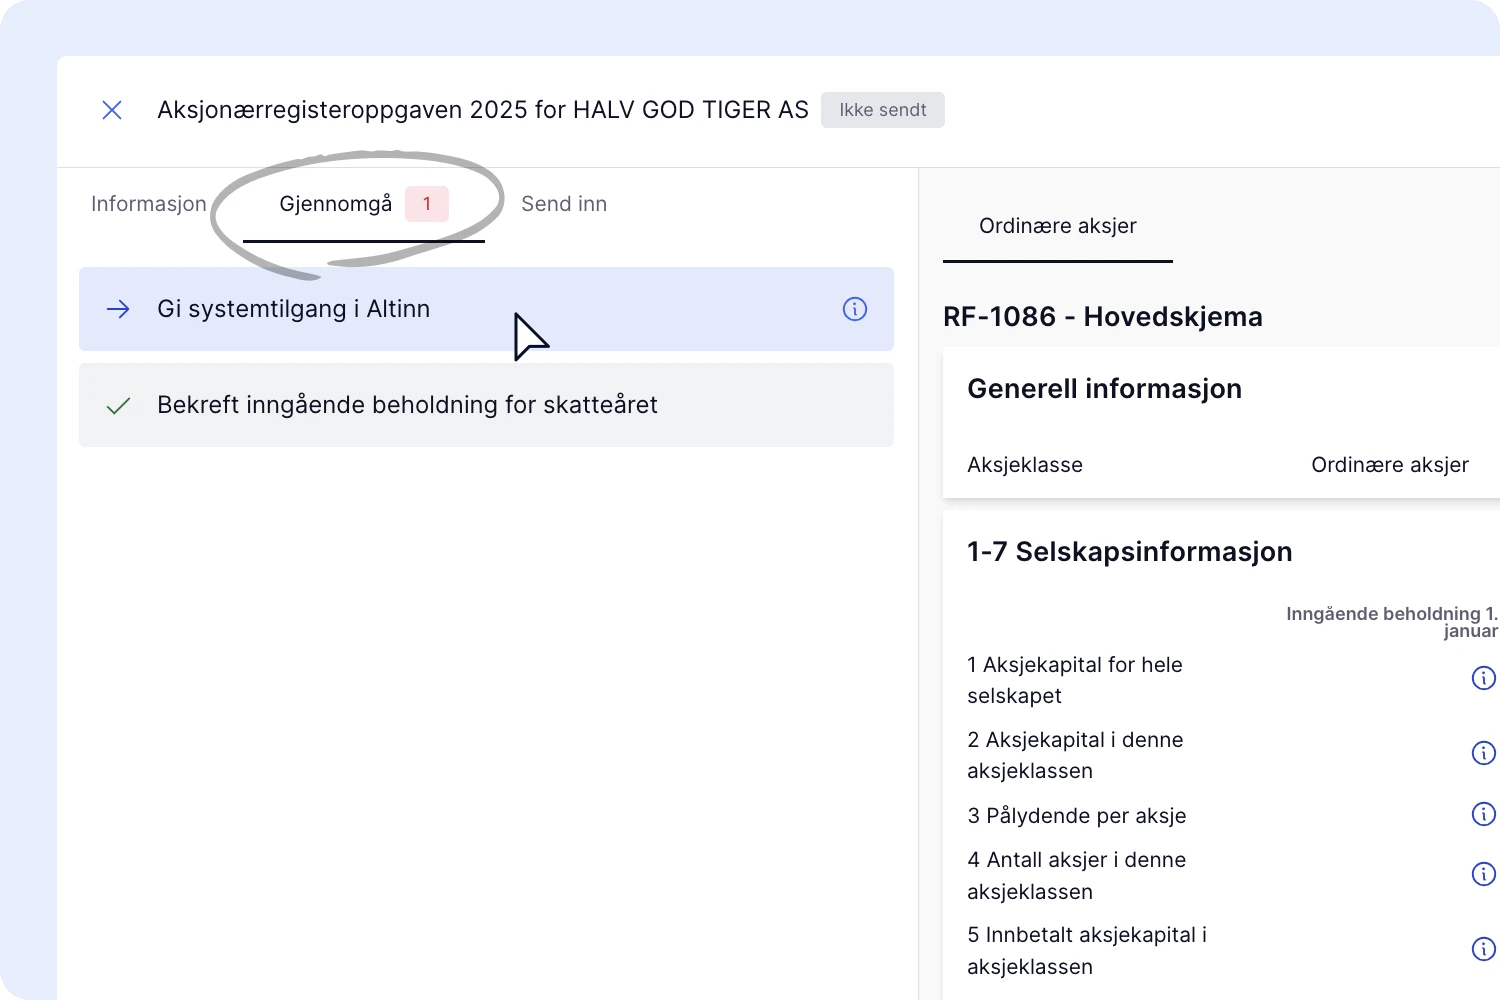The width and height of the screenshot is (1500, 1000).
Task: Select the Gjennomgå tab label
Action: [x=335, y=204]
